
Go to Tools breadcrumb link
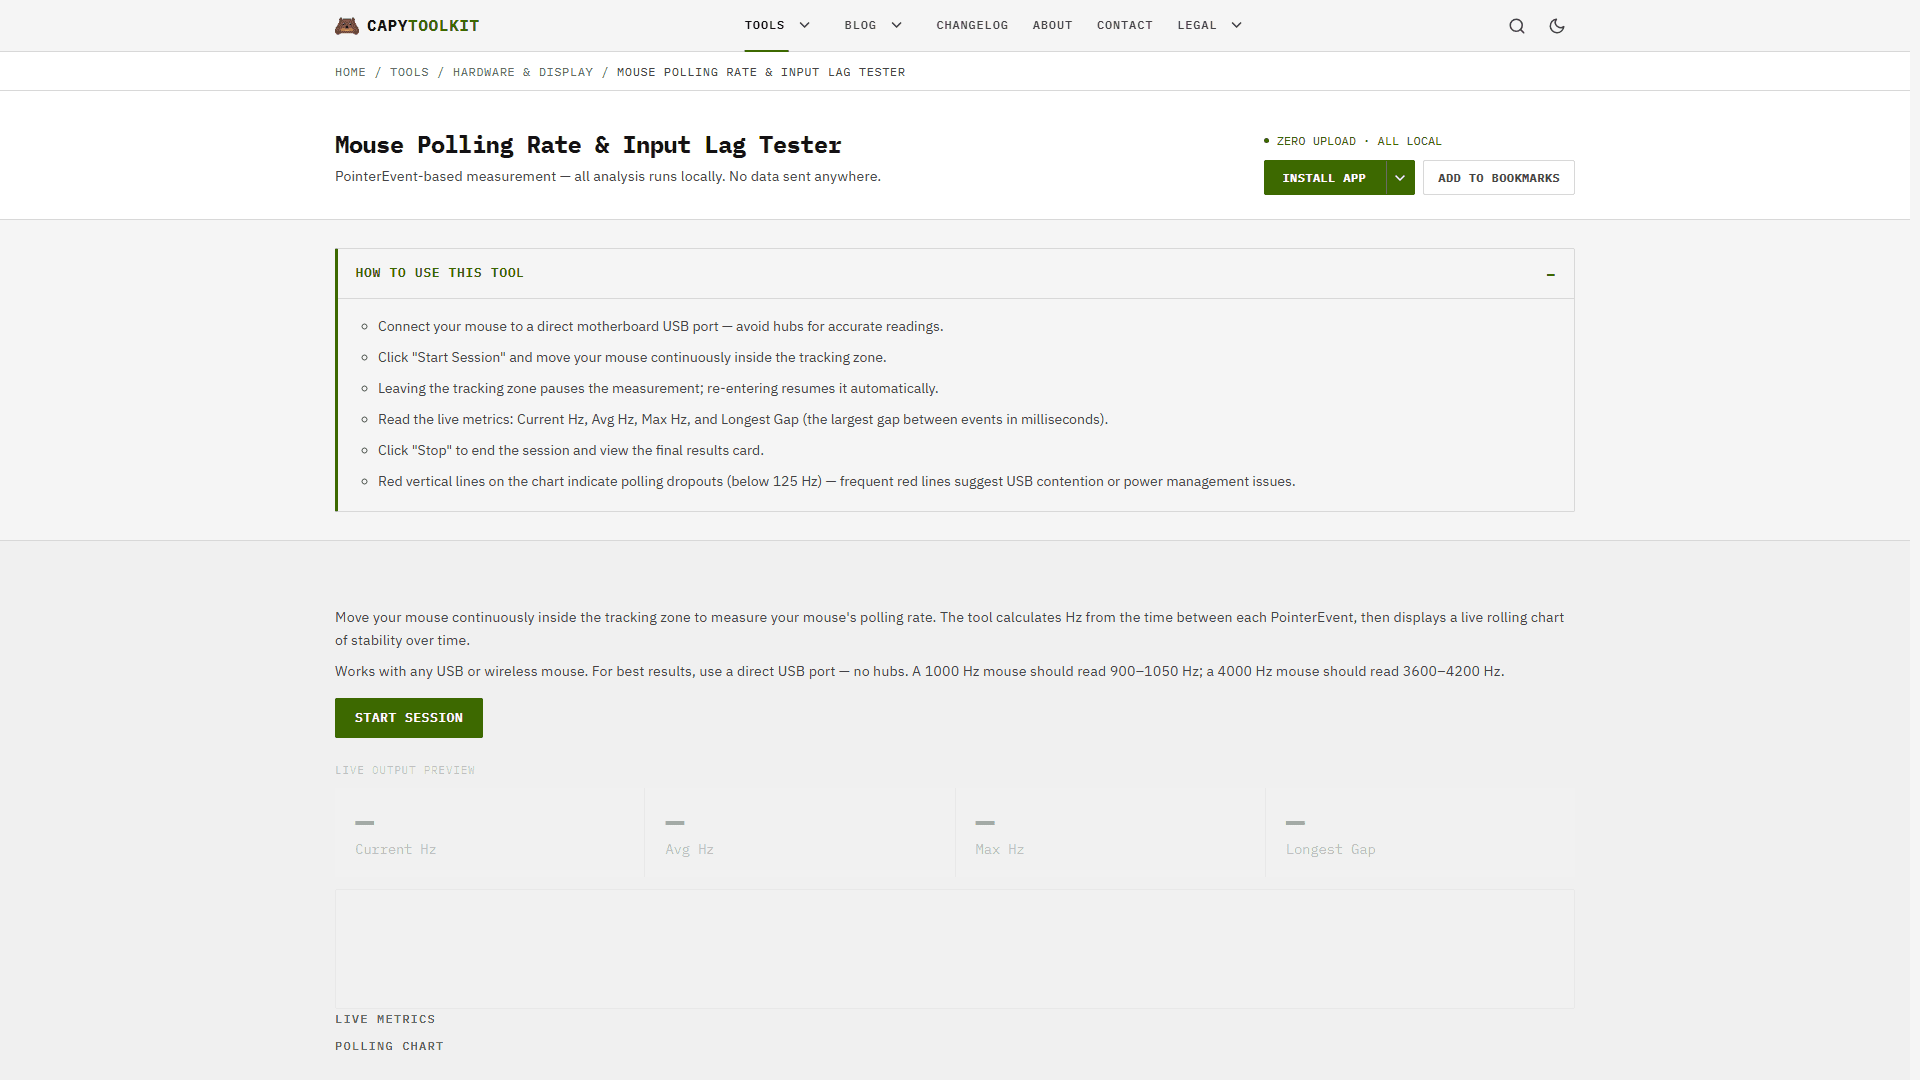point(409,72)
